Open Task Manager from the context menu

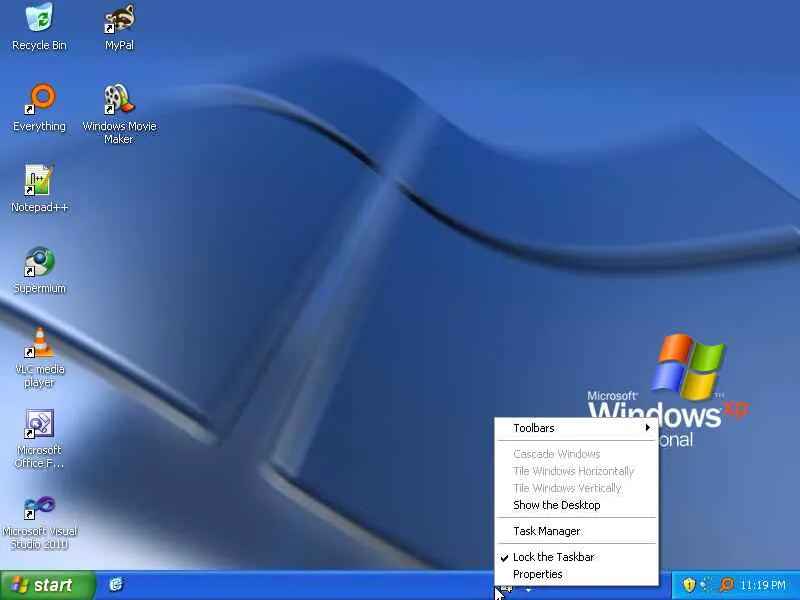(x=577, y=531)
